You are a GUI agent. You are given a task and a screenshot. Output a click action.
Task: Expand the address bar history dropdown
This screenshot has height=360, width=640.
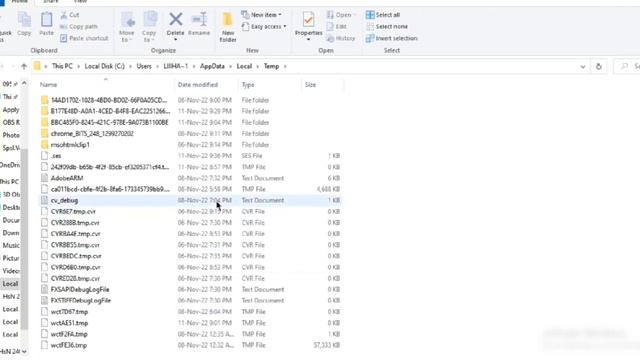583,67
